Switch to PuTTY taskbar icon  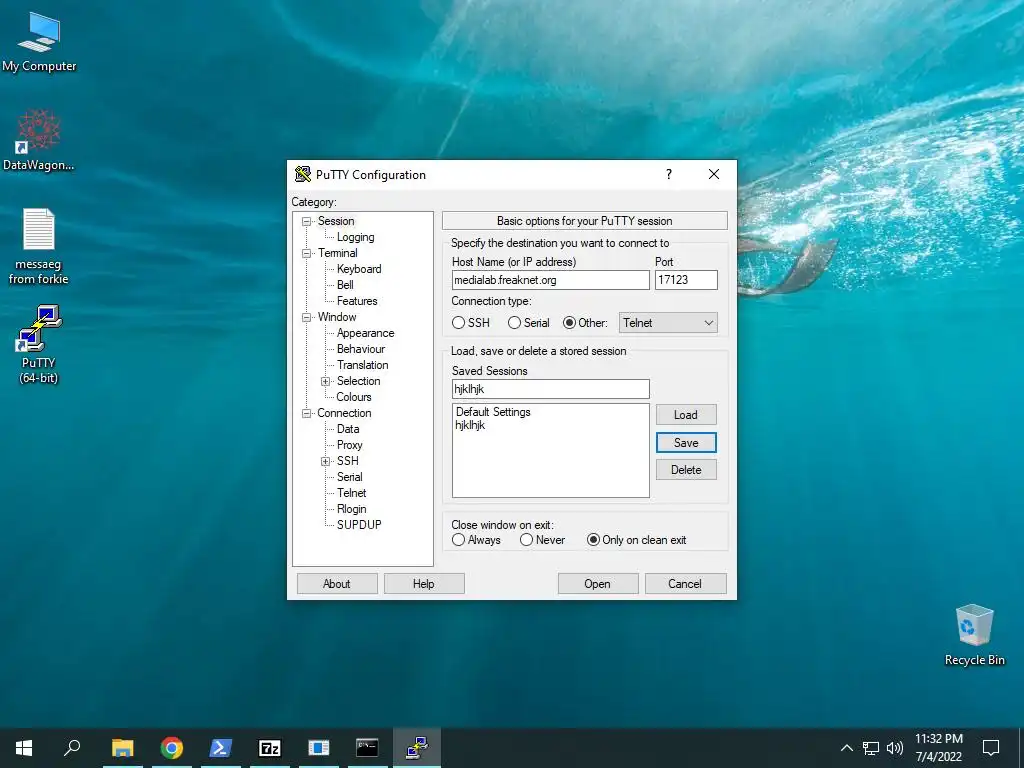pyautogui.click(x=417, y=748)
